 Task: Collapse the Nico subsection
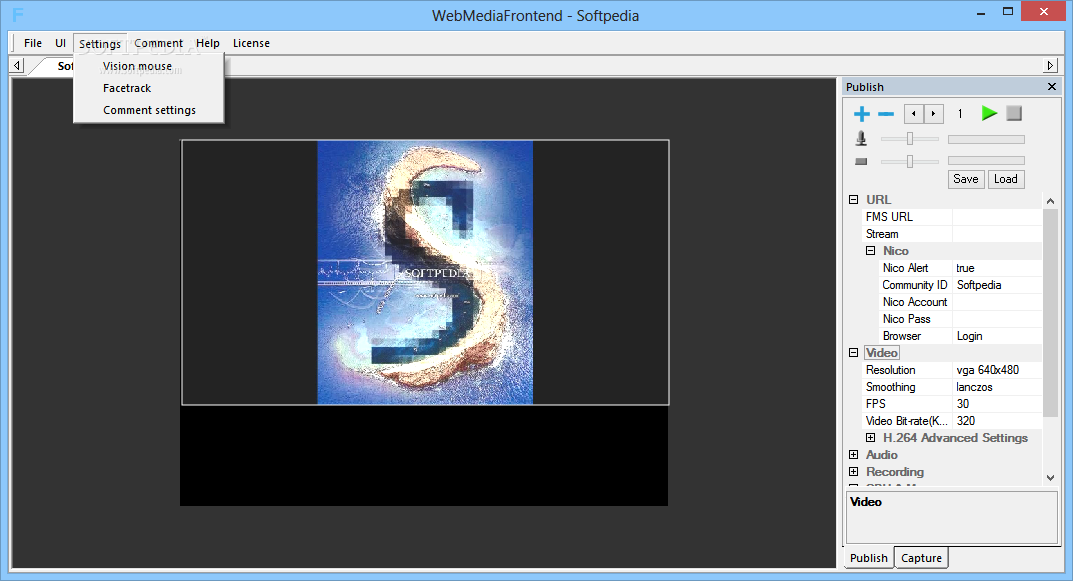pyautogui.click(x=870, y=250)
